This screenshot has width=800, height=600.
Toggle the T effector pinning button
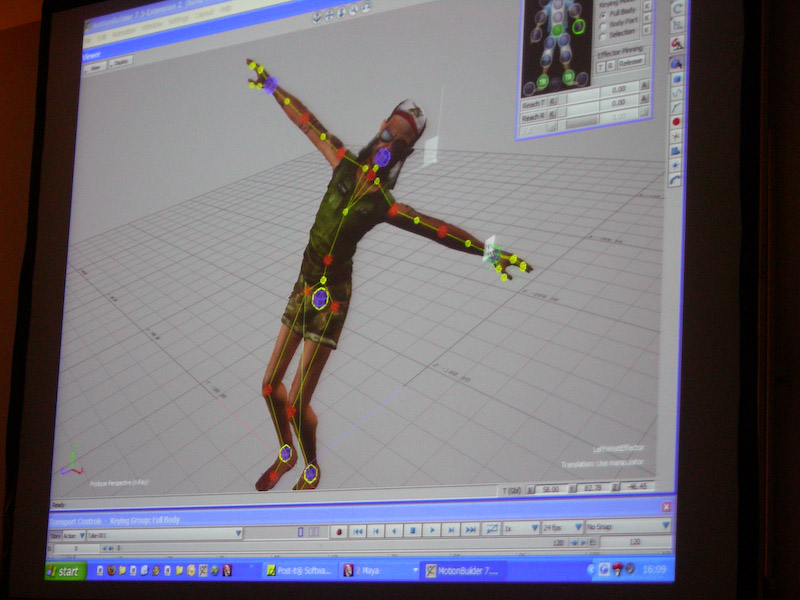tap(601, 66)
